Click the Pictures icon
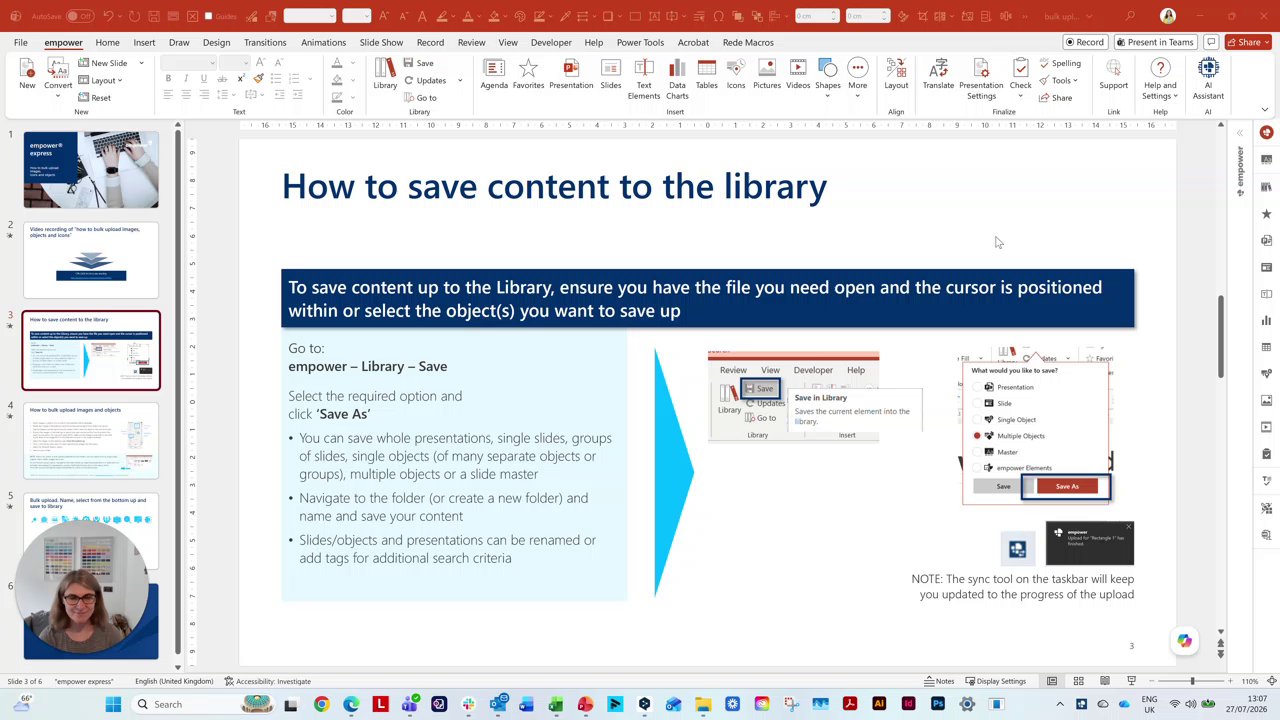Screen dimensions: 1280x720 pos(767,75)
